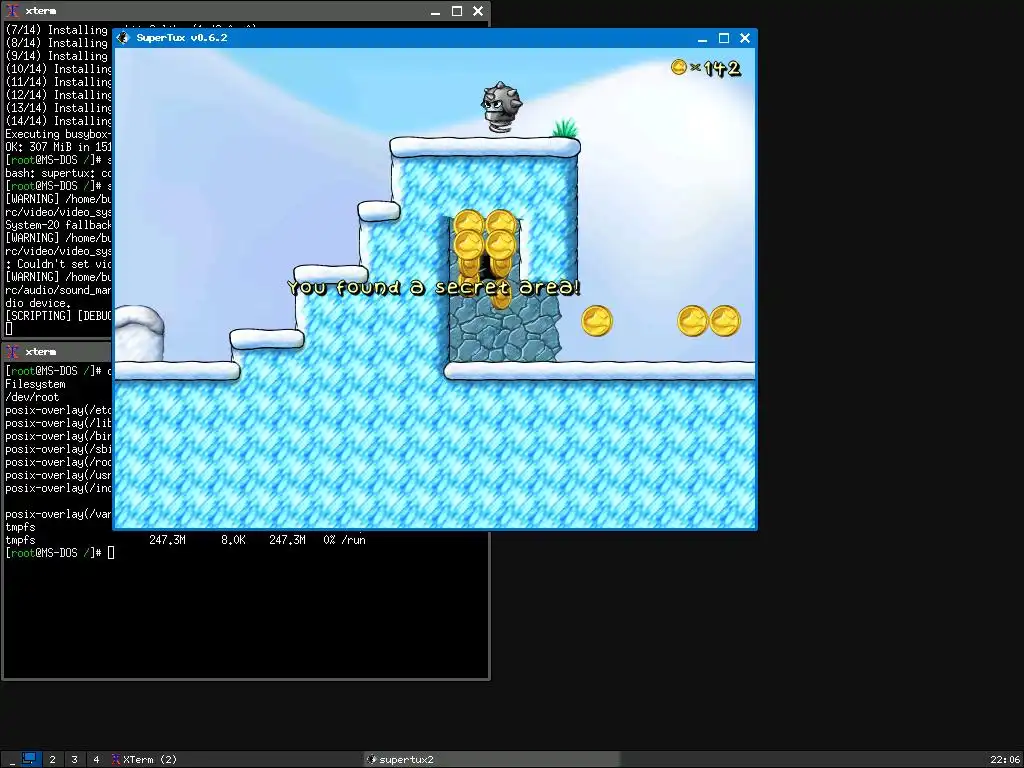Click the green grass tuft on the ice ledge
This screenshot has width=1024, height=768.
(x=566, y=128)
